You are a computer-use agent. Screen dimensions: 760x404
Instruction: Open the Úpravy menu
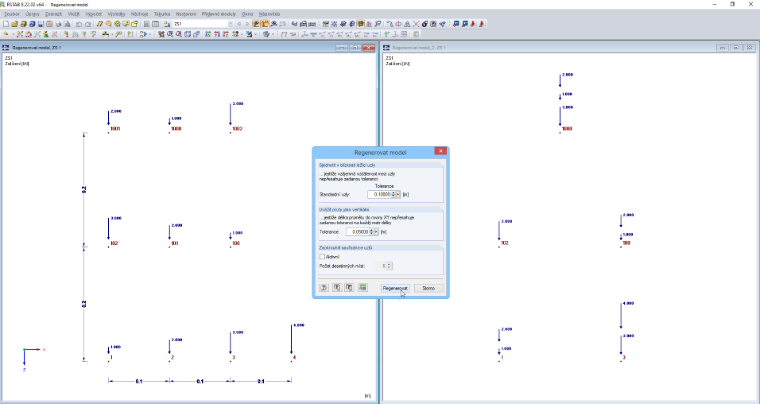point(32,14)
